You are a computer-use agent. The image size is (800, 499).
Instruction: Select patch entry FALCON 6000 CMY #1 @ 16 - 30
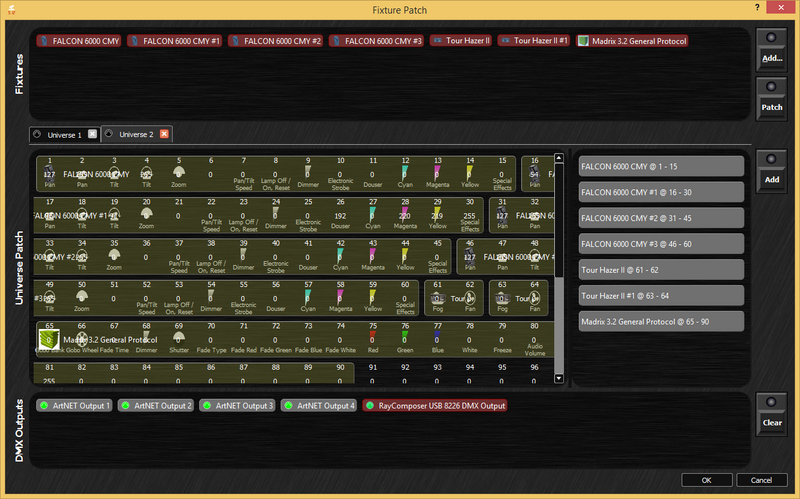[661, 192]
